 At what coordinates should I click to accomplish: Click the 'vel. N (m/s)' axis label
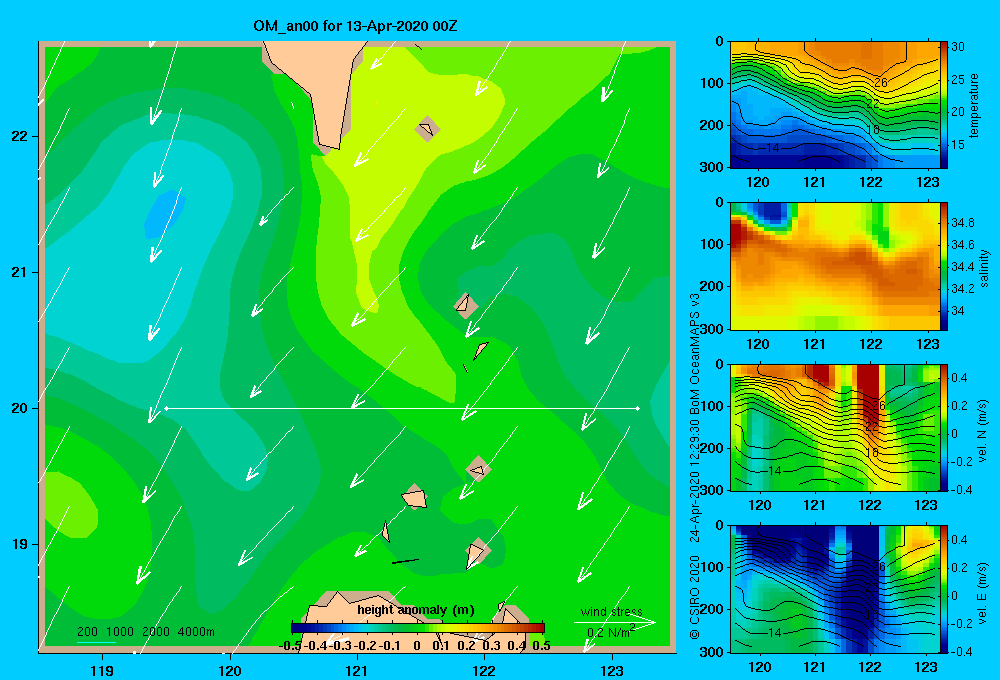[982, 431]
